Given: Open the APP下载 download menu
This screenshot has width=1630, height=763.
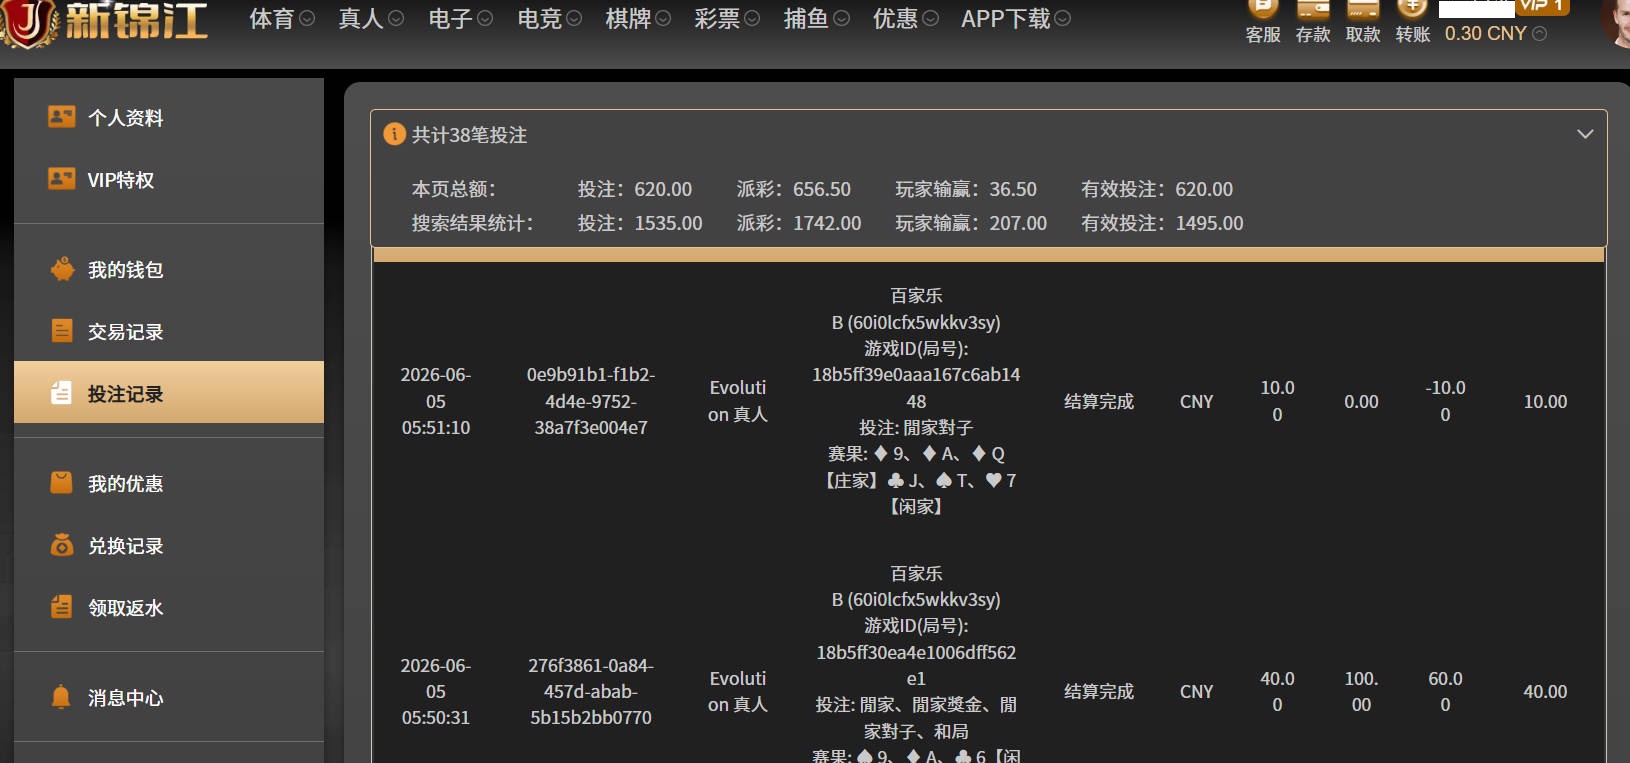Looking at the screenshot, I should 1016,19.
